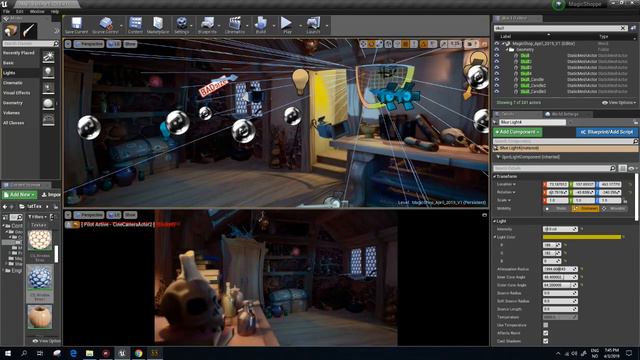Viewport: 640px width, 360px height.
Task: Click camera speed icon in viewport toolbar
Action: (470, 44)
